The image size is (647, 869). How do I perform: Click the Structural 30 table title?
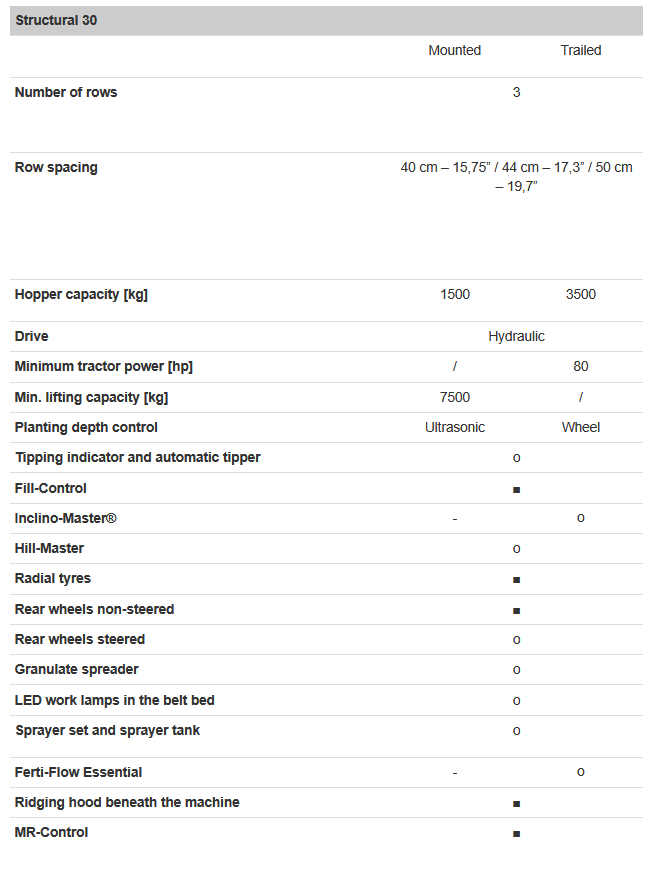[x=56, y=20]
